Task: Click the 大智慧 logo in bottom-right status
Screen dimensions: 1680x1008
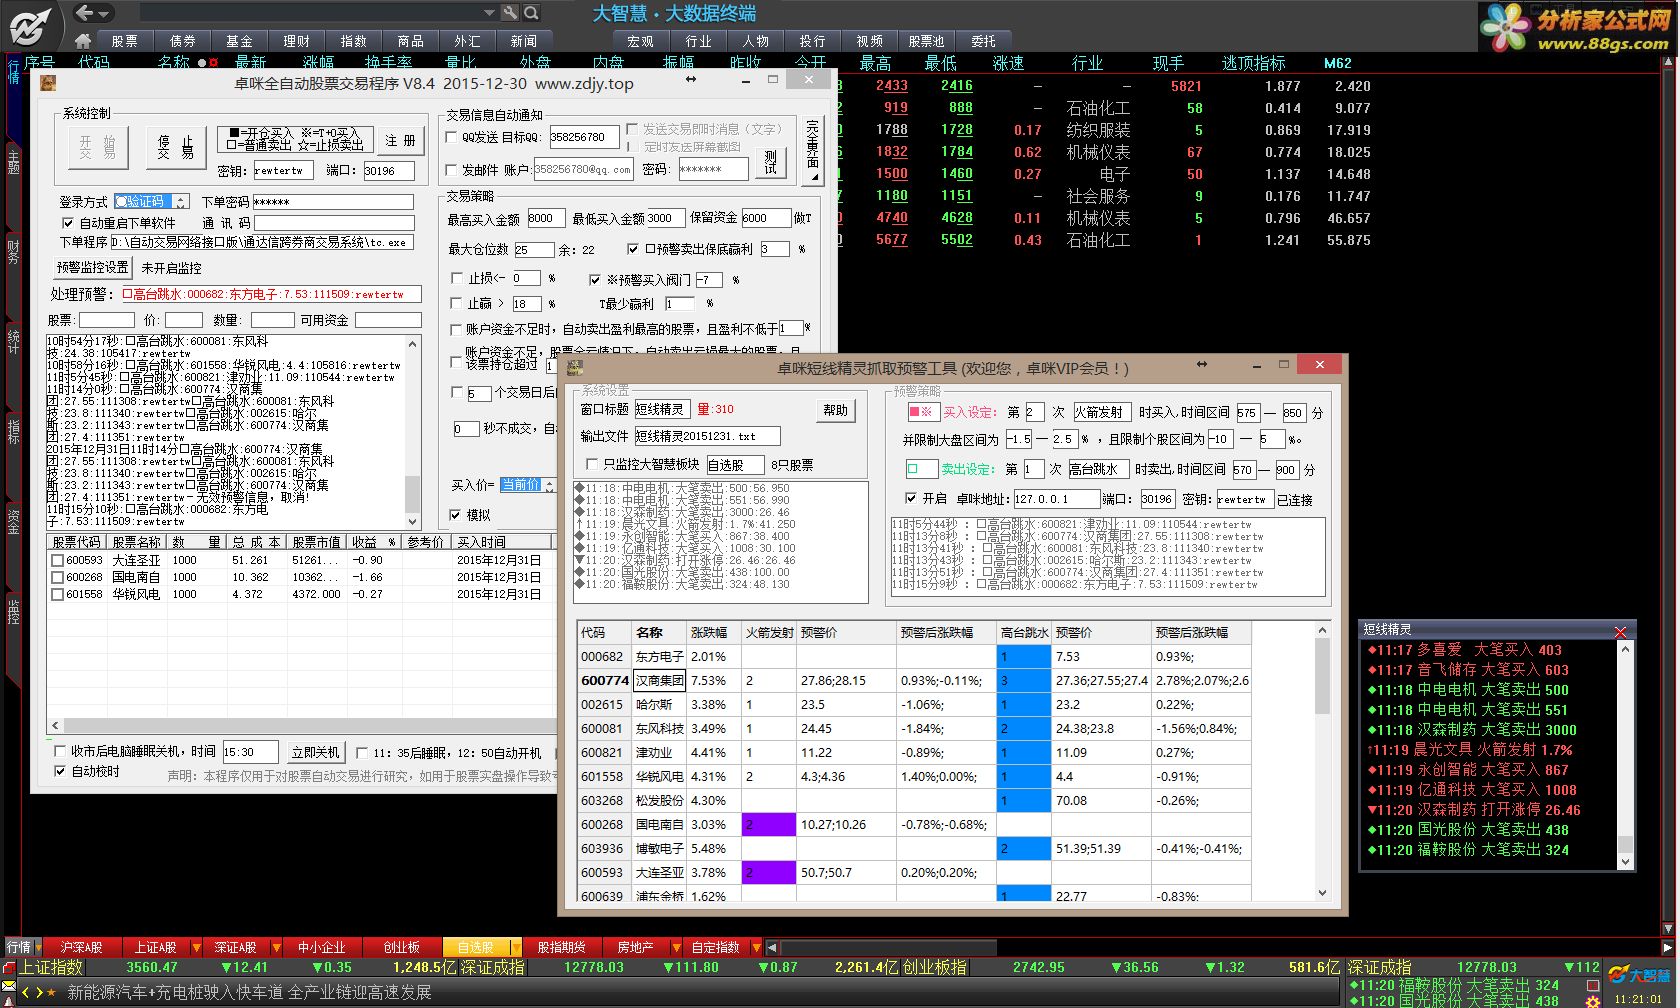Action: pyautogui.click(x=1640, y=975)
